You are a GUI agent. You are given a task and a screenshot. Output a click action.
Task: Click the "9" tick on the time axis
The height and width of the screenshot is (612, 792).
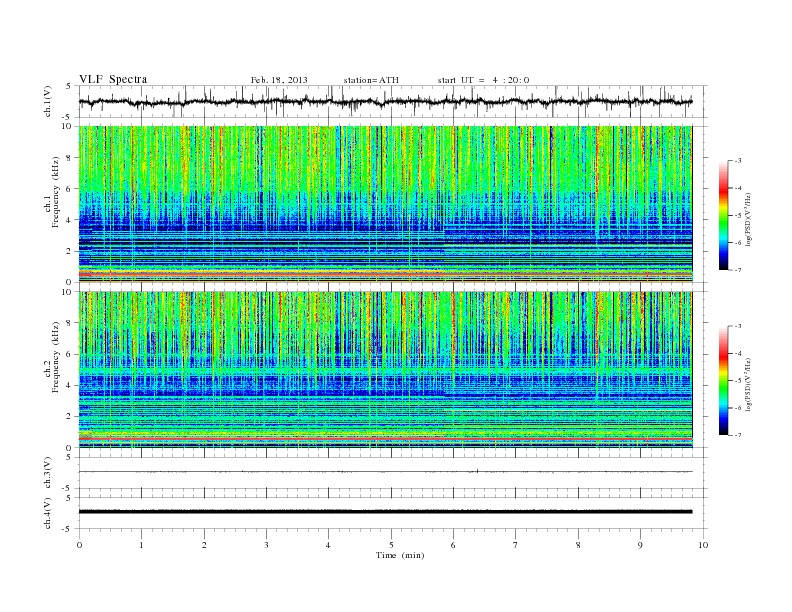640,545
